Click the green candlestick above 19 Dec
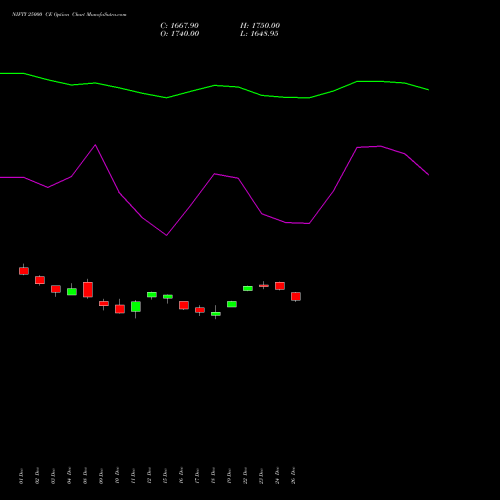 coord(232,304)
